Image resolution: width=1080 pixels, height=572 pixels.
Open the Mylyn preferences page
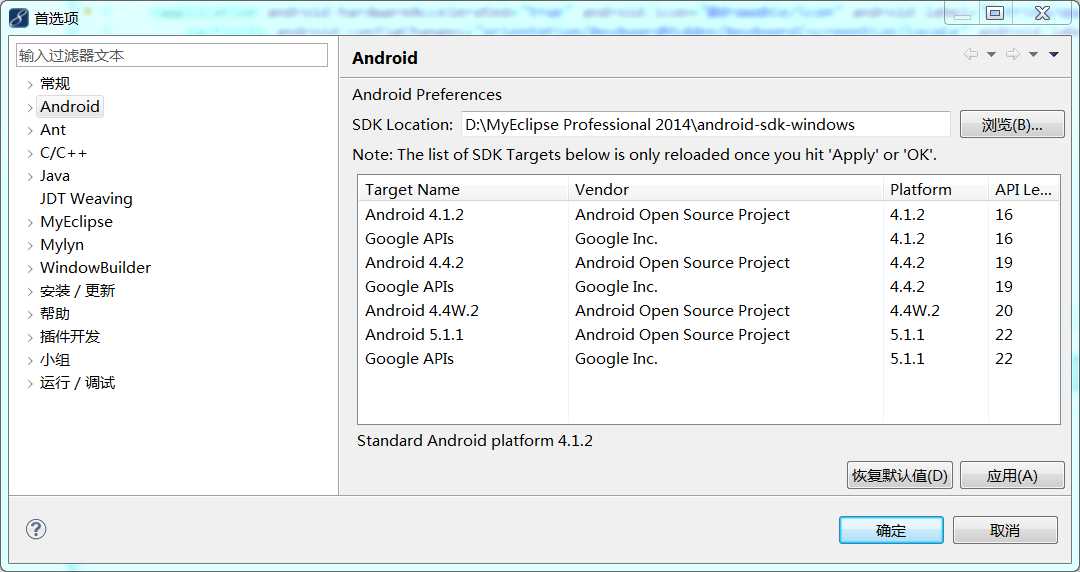tap(62, 245)
